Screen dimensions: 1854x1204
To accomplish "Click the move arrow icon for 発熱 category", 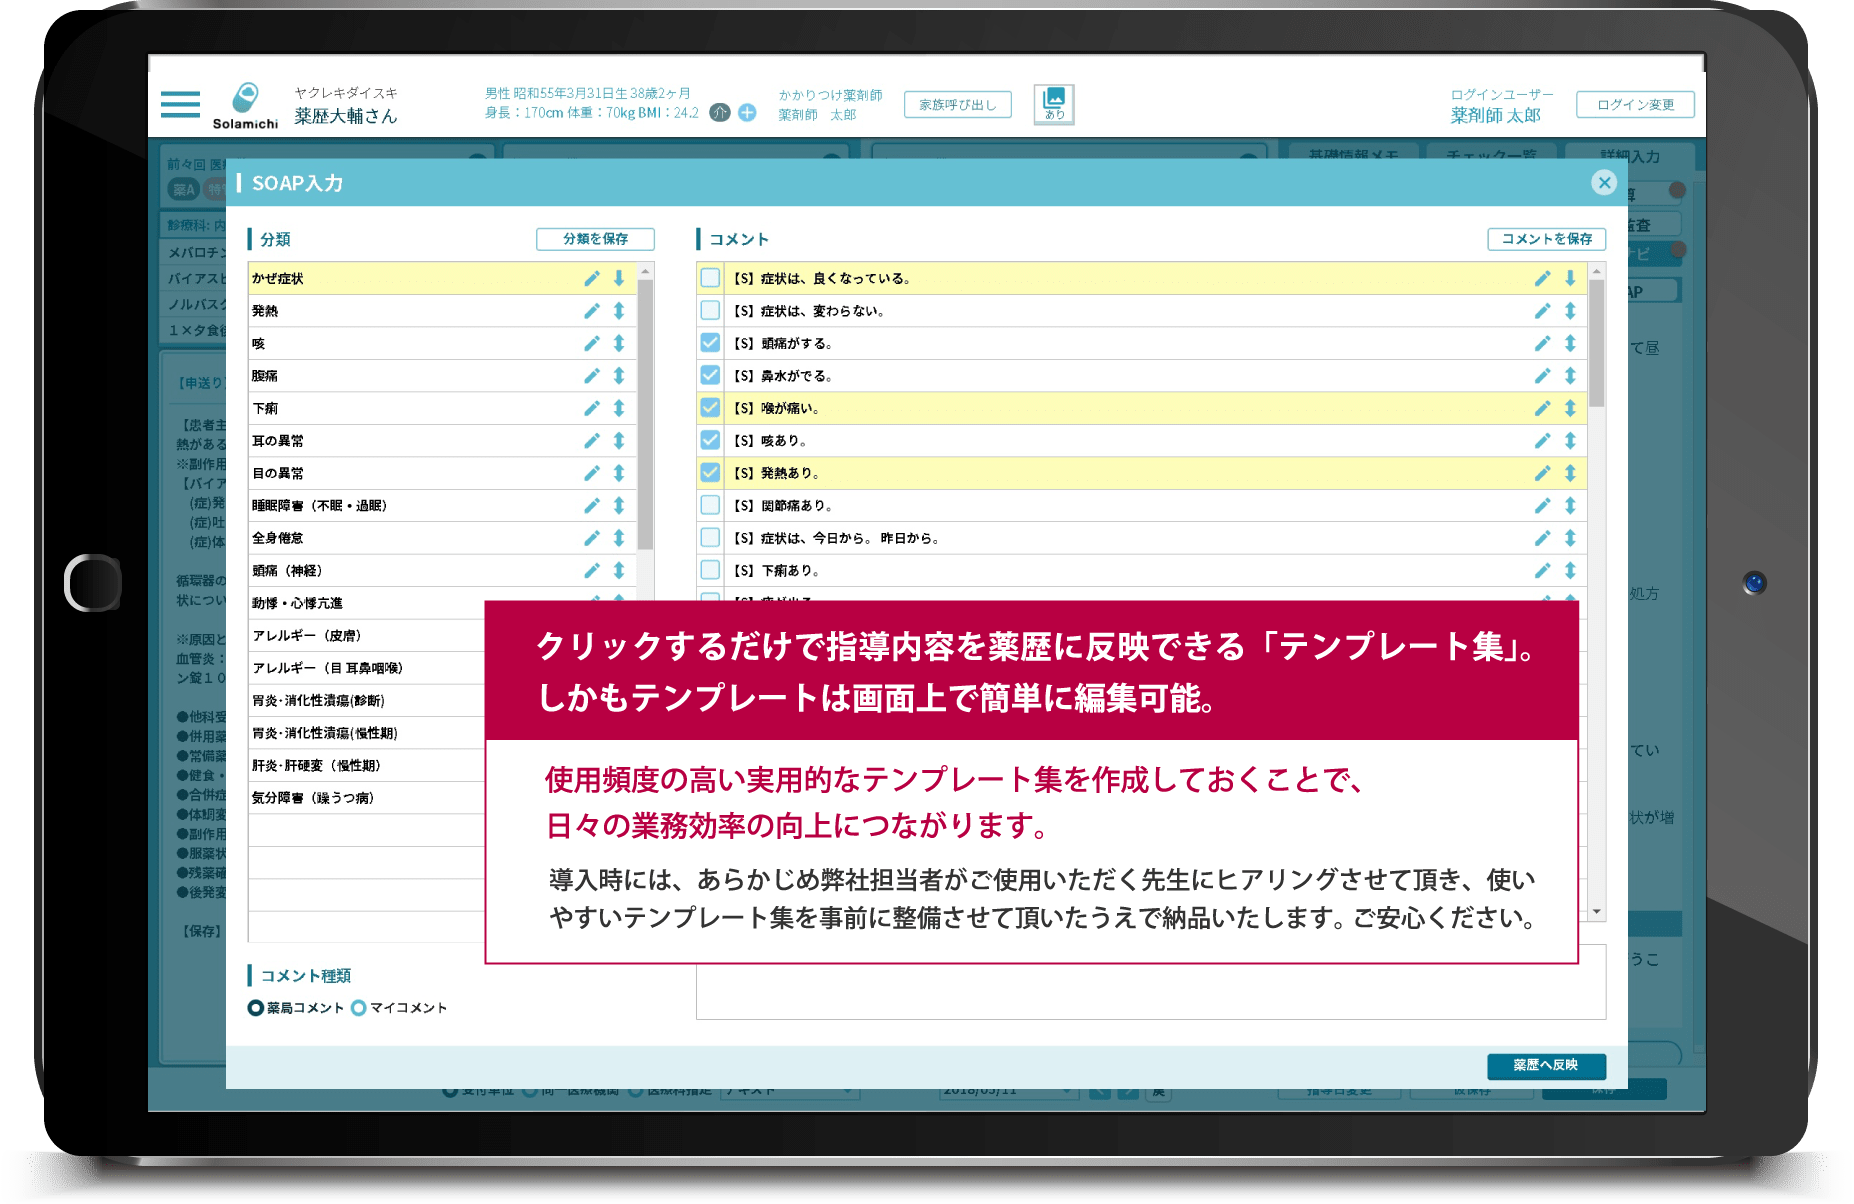I will (619, 311).
